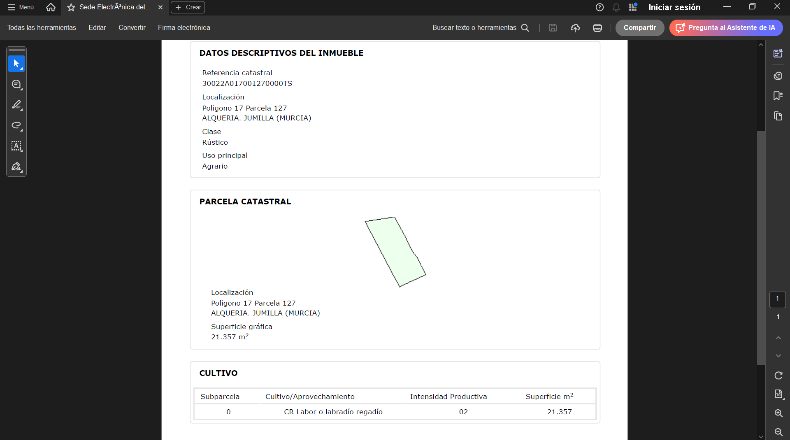Click the rotate page icon
Image resolution: width=790 pixels, height=440 pixels.
point(778,375)
